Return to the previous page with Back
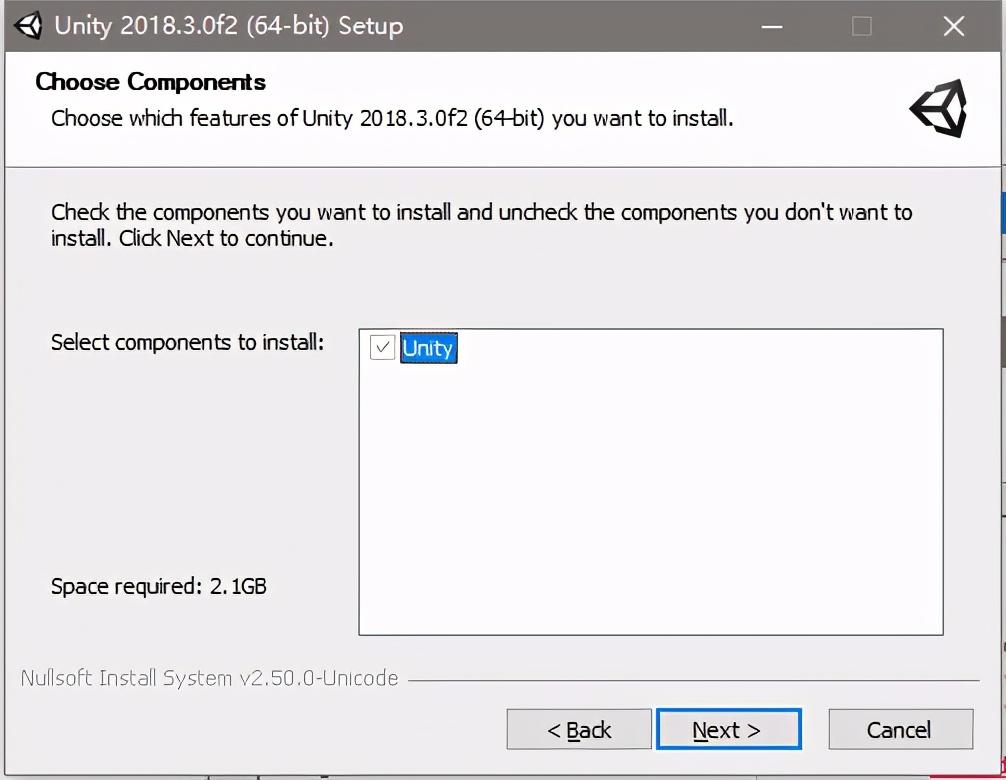The image size is (1006, 780). point(579,729)
